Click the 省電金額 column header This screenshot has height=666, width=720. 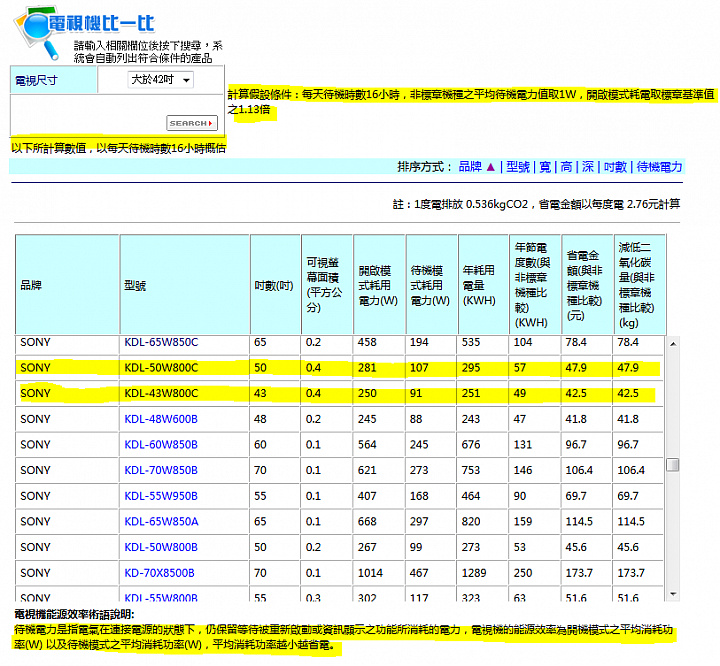[588, 285]
